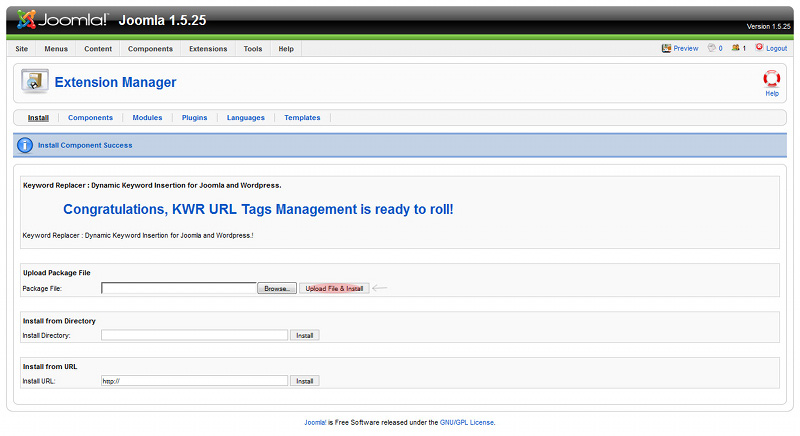Click the Preview monitor icon
The width and height of the screenshot is (800, 436).
[x=666, y=48]
